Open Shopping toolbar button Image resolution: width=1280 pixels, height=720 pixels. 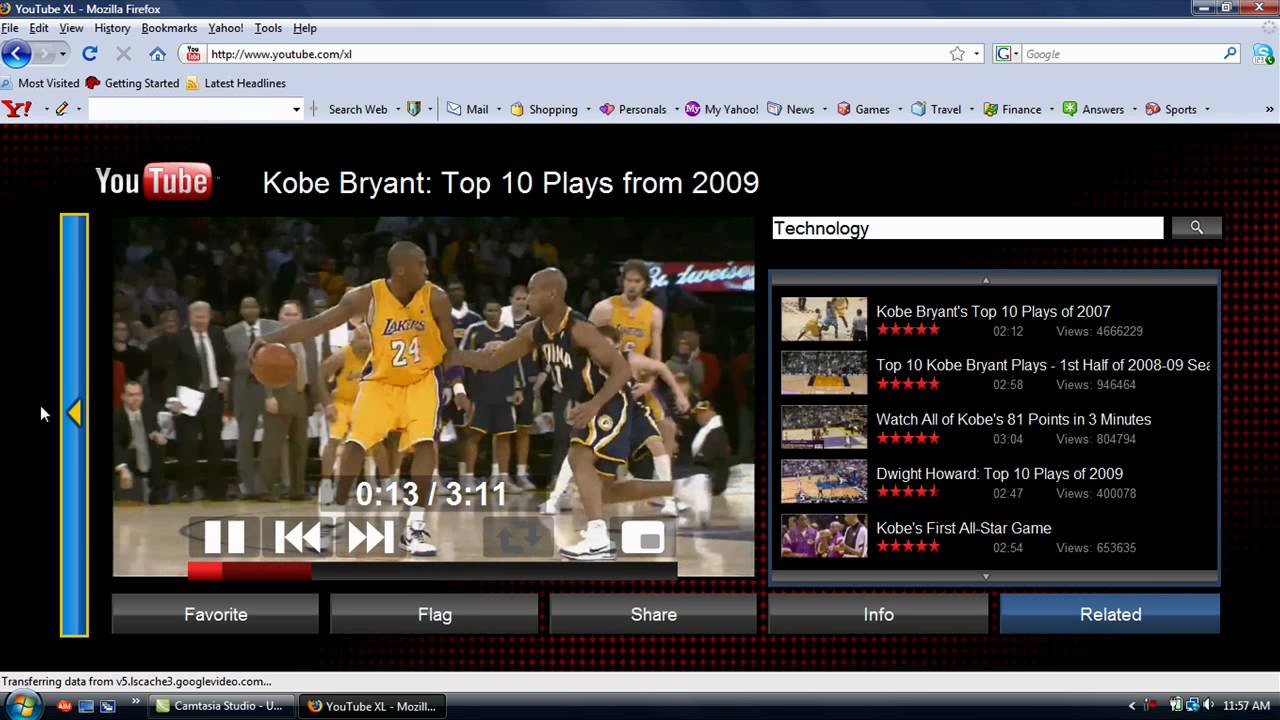pyautogui.click(x=544, y=109)
